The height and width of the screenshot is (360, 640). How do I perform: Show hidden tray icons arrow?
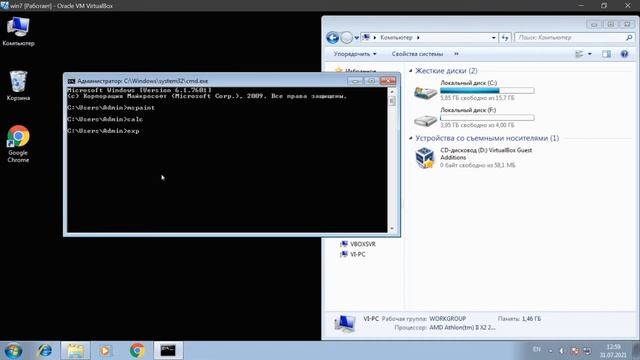point(550,351)
